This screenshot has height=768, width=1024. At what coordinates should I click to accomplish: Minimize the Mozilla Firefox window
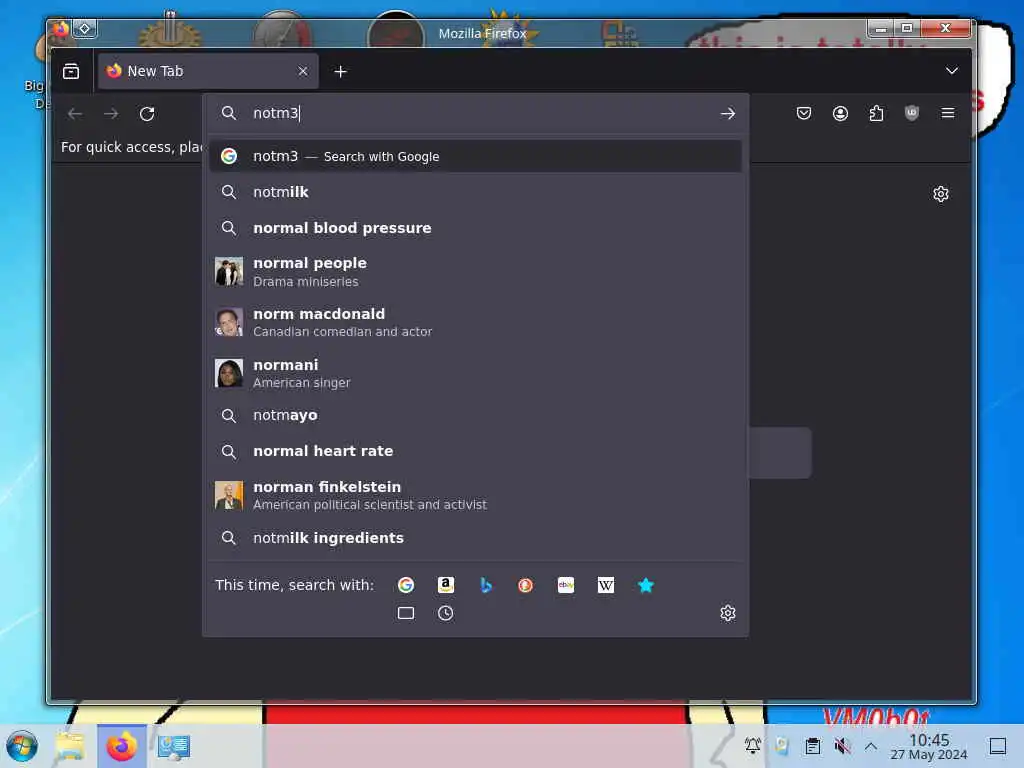tap(880, 28)
